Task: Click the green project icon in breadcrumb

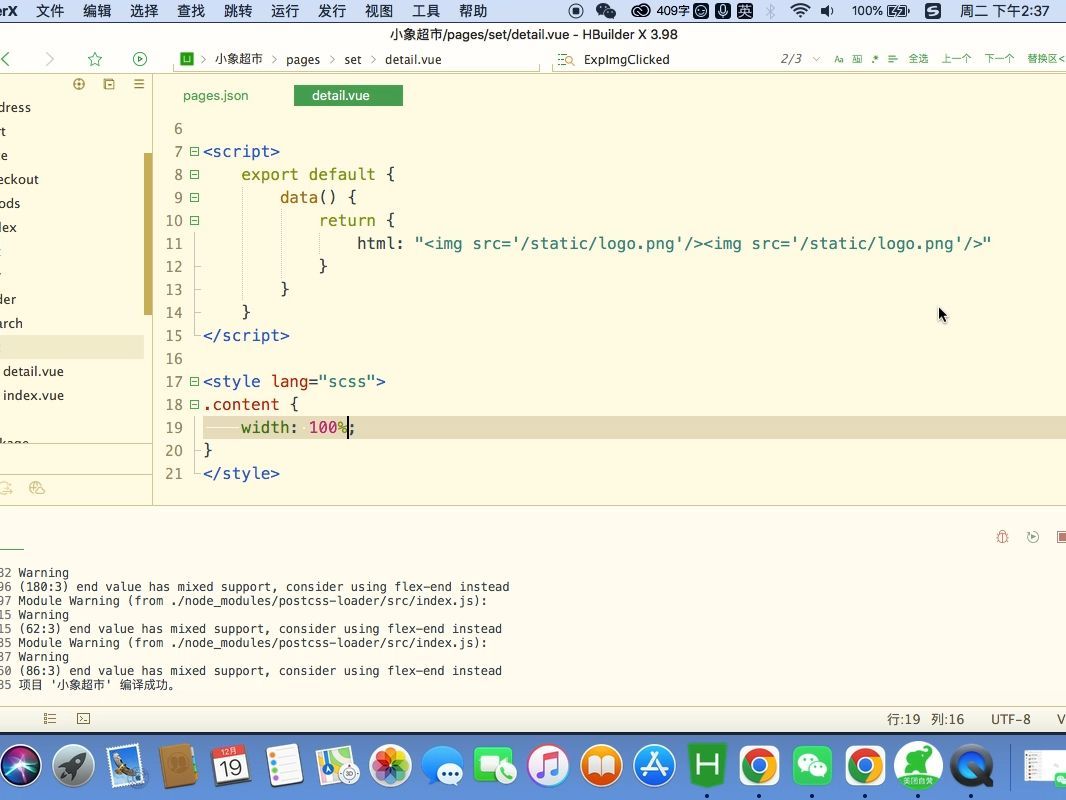Action: tap(186, 58)
